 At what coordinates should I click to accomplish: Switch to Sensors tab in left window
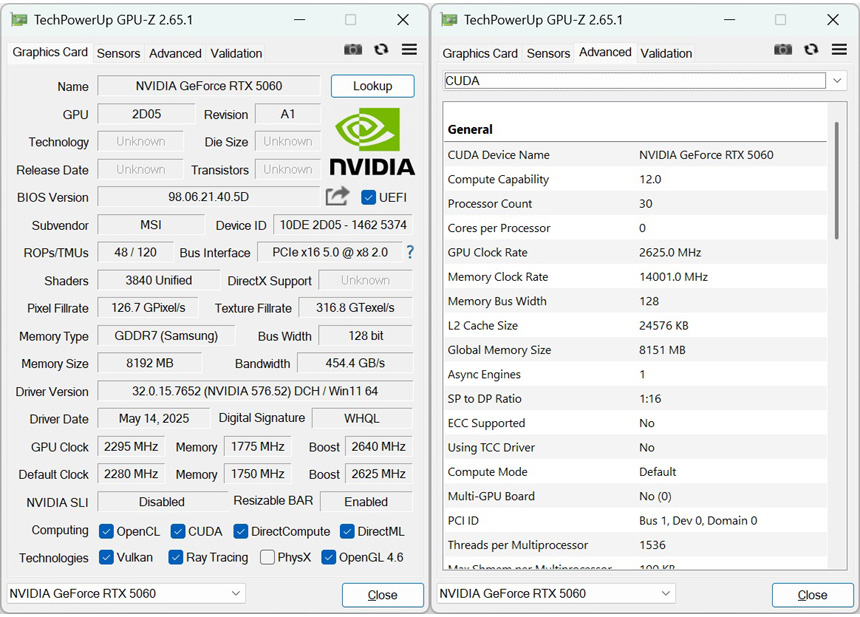click(x=118, y=54)
